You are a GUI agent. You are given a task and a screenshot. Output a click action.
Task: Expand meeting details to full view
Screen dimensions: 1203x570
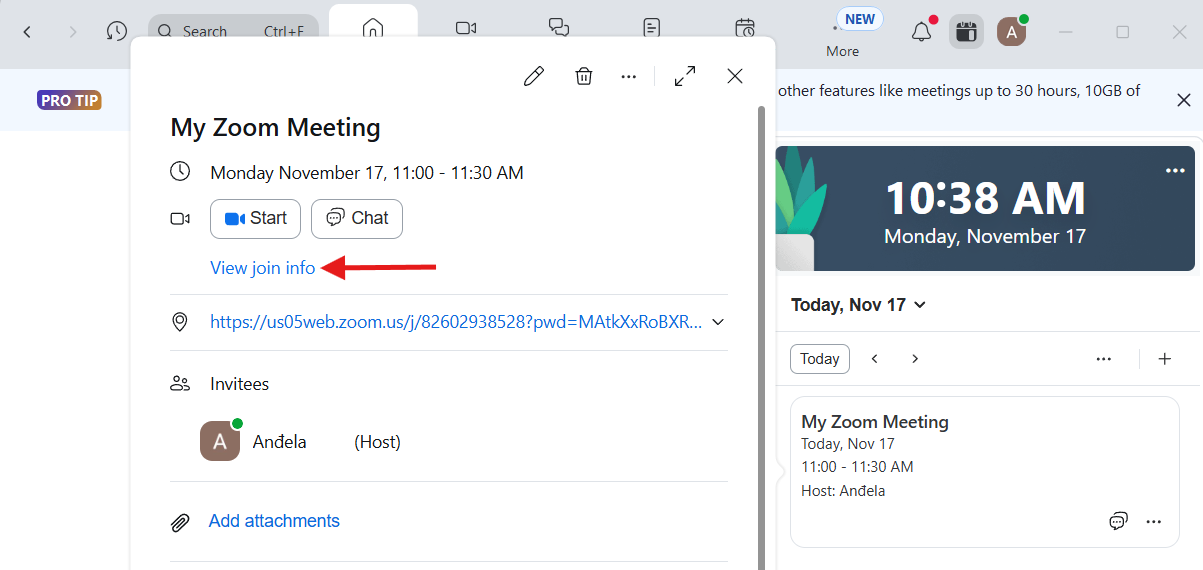pos(685,76)
